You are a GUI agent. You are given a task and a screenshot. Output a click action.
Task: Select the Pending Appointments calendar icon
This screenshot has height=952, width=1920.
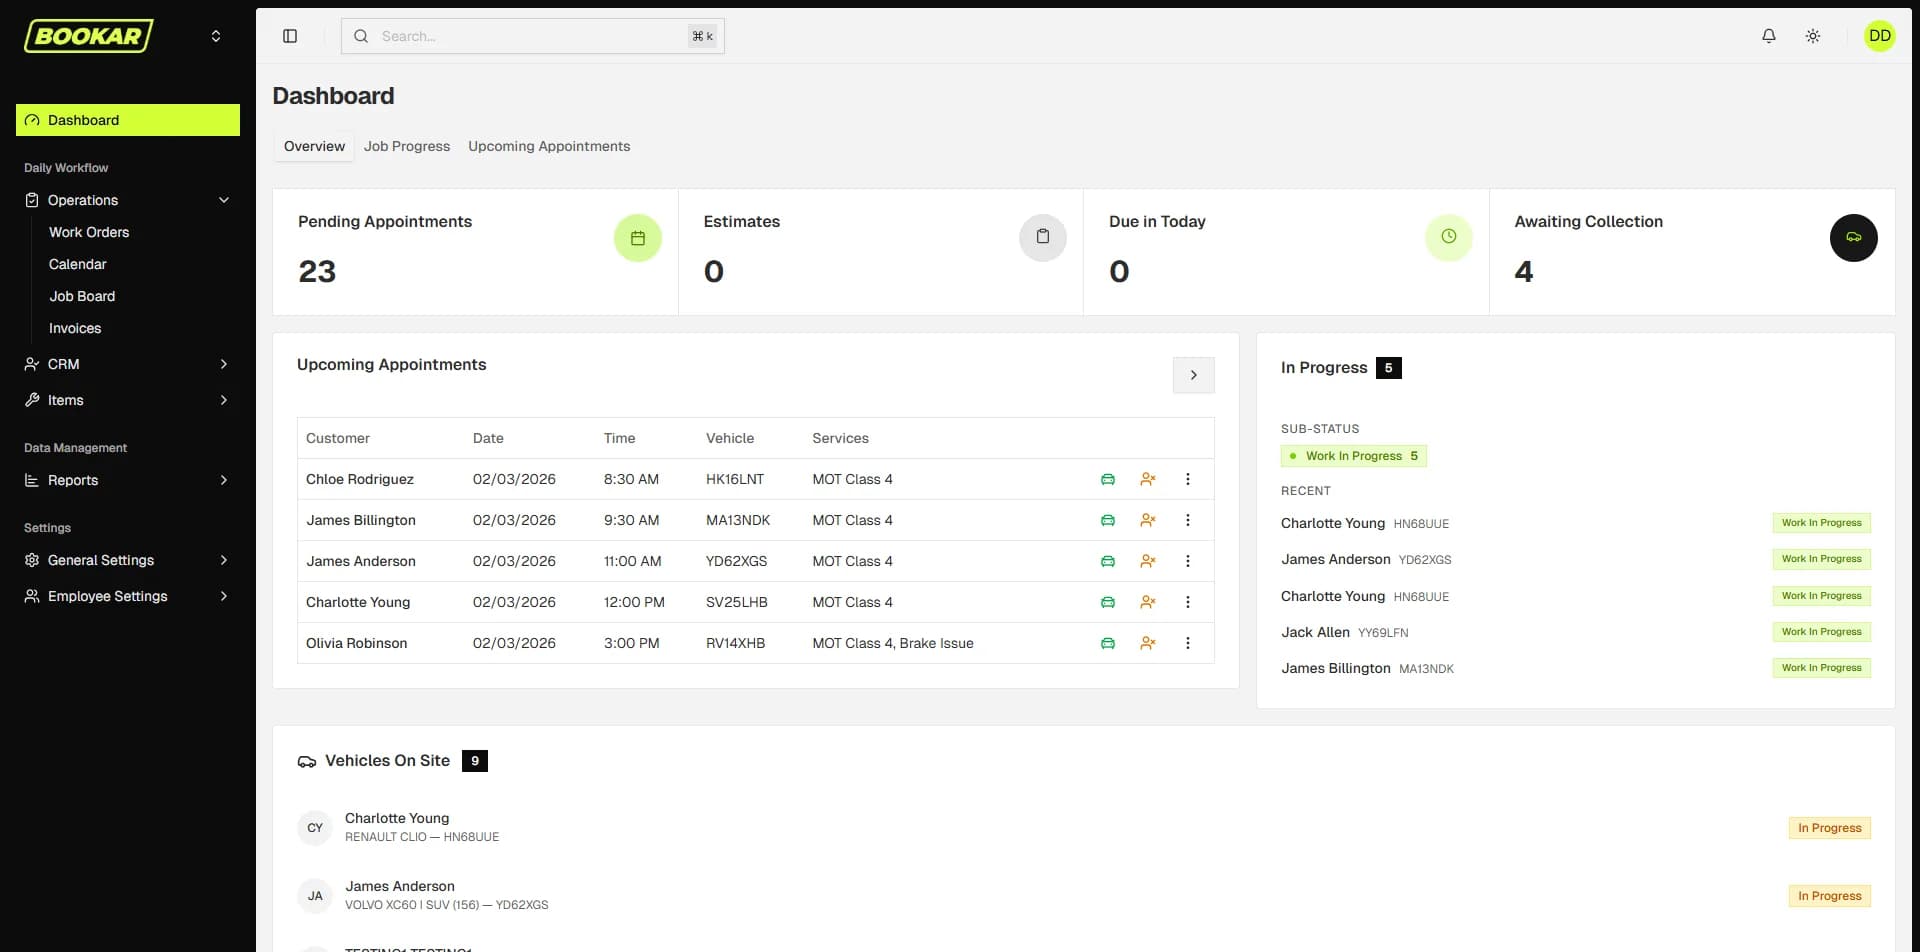637,238
